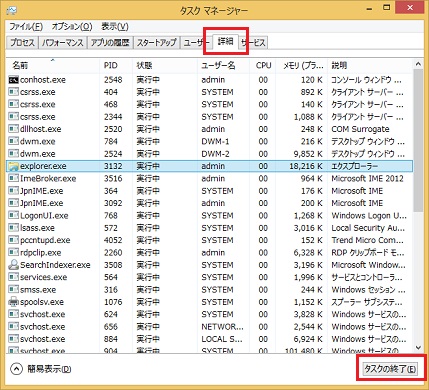429x390 pixels.
Task: Select csrss.exe with PID 404
Action: (x=210, y=92)
